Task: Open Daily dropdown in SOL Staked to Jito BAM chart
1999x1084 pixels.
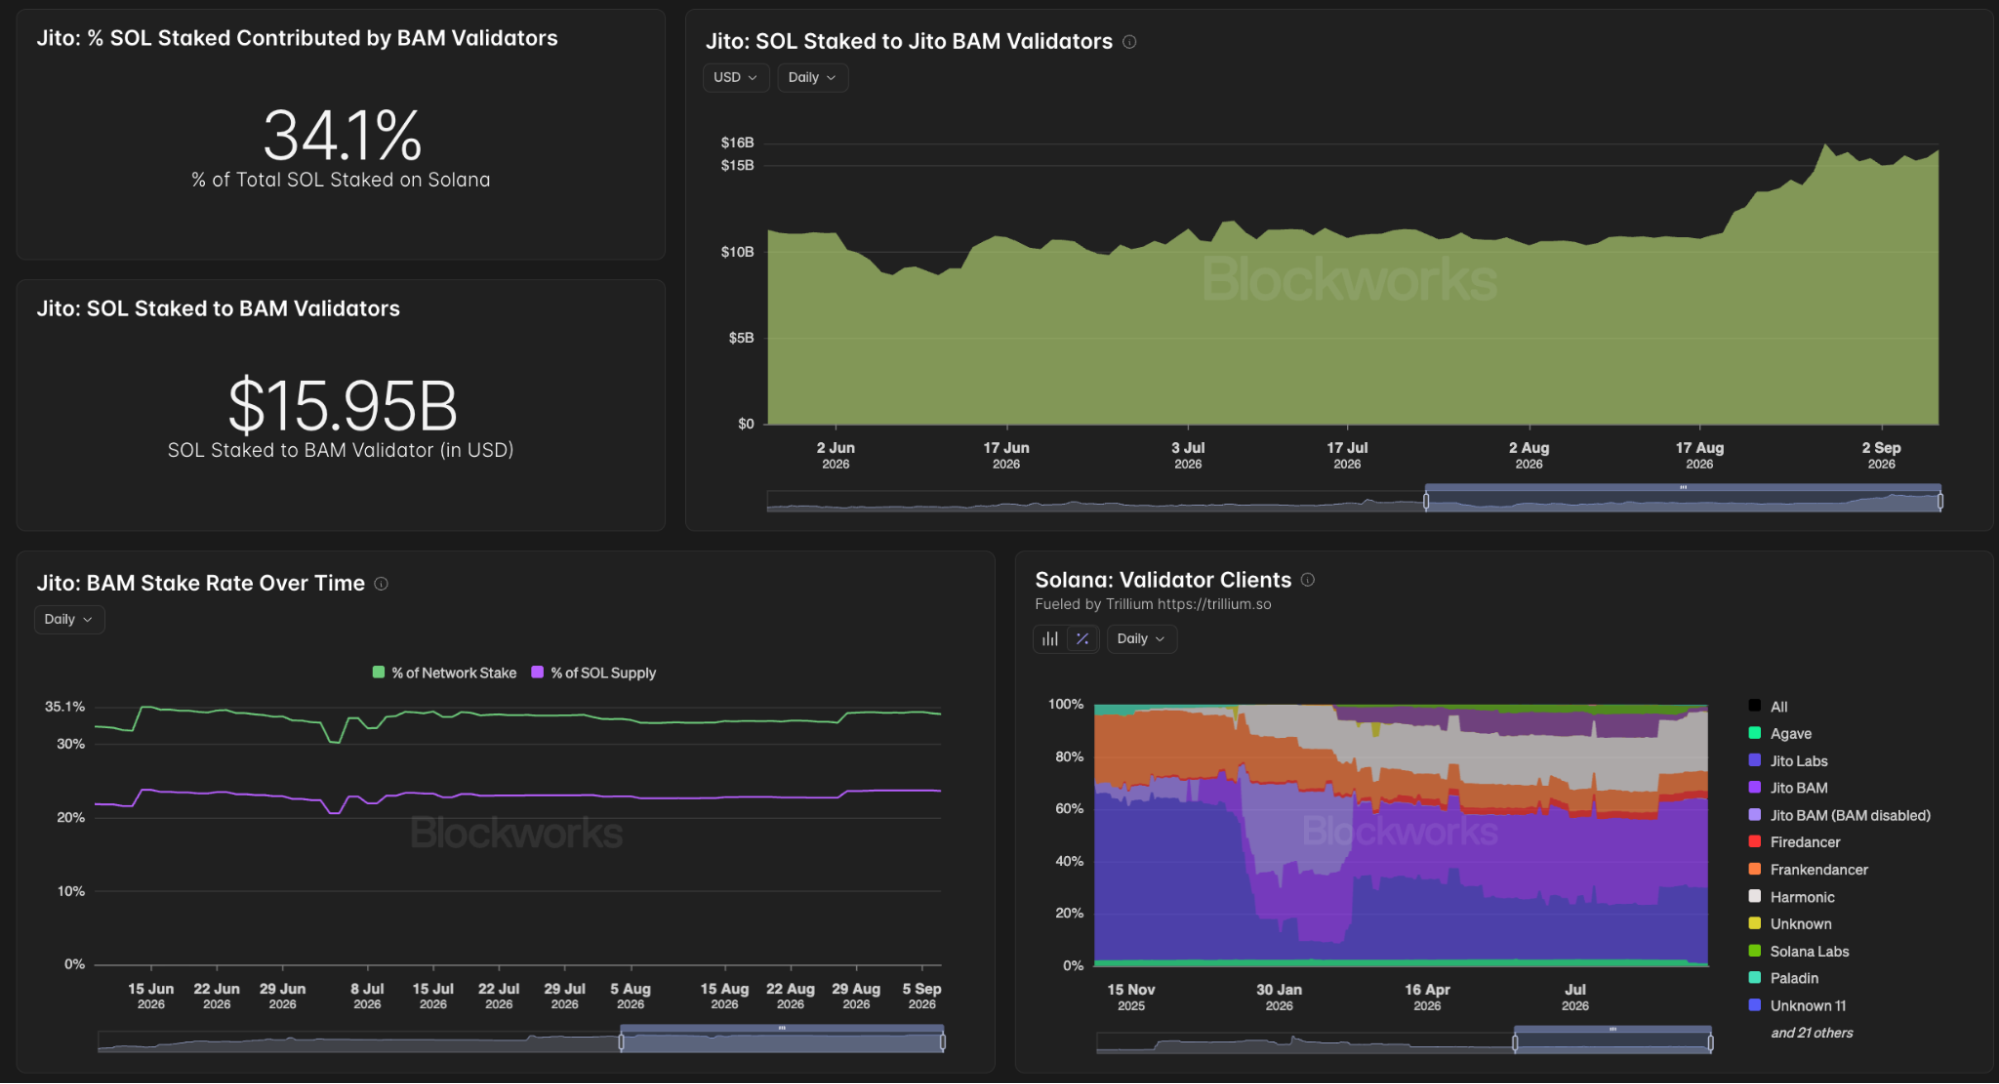Action: pos(812,78)
